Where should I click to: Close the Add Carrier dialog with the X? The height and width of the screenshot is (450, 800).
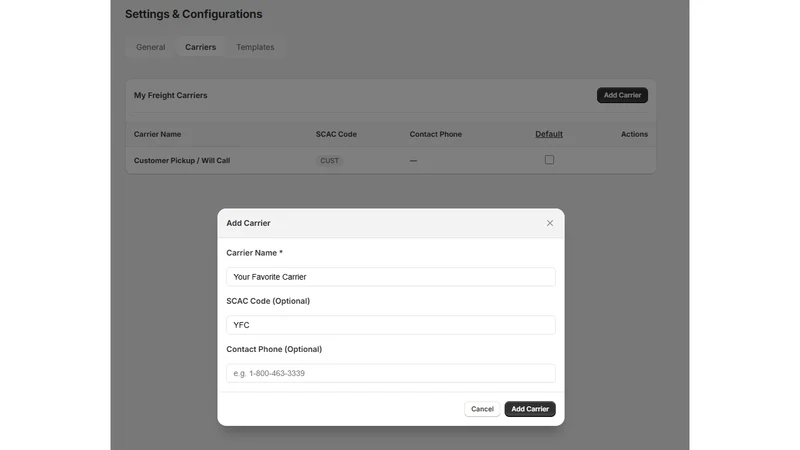pos(549,223)
